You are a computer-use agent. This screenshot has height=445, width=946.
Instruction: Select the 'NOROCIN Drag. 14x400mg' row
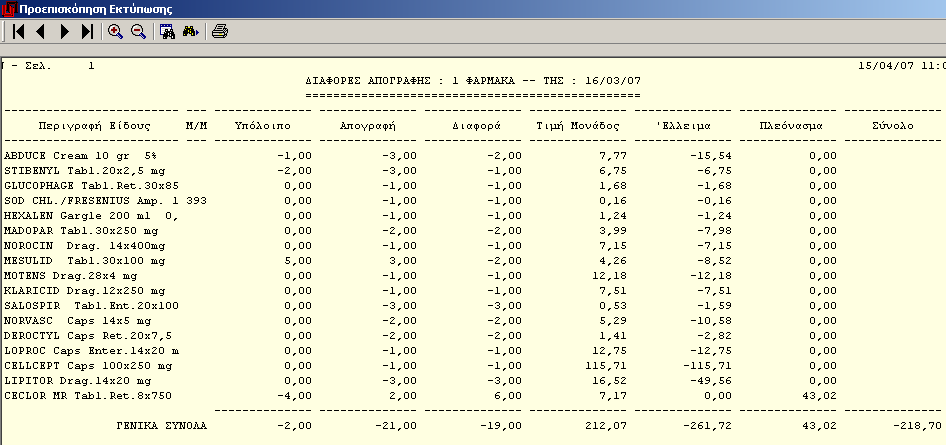click(421, 246)
